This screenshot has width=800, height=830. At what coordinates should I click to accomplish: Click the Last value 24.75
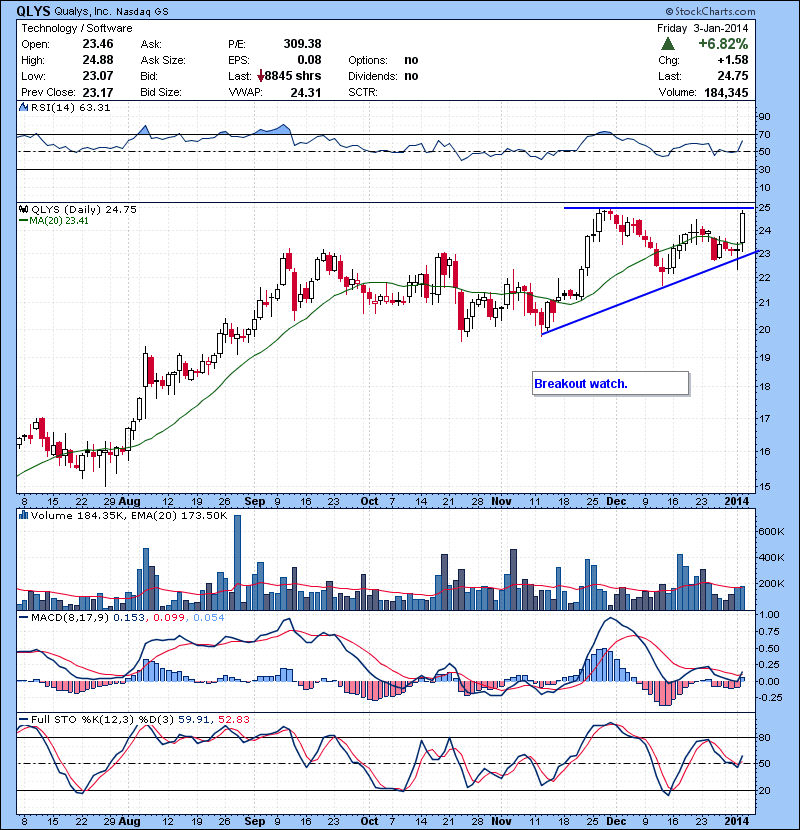coord(733,76)
